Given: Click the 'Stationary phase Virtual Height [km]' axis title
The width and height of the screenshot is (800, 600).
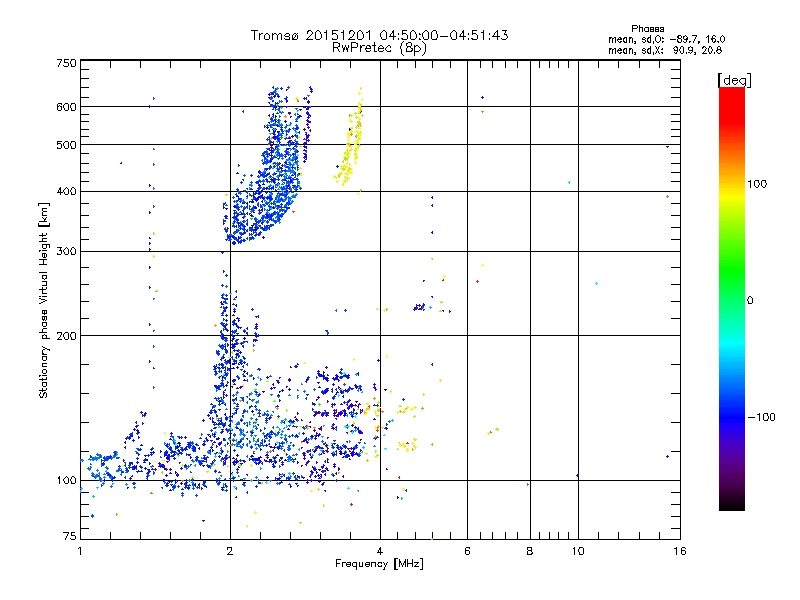Looking at the screenshot, I should [x=44, y=301].
